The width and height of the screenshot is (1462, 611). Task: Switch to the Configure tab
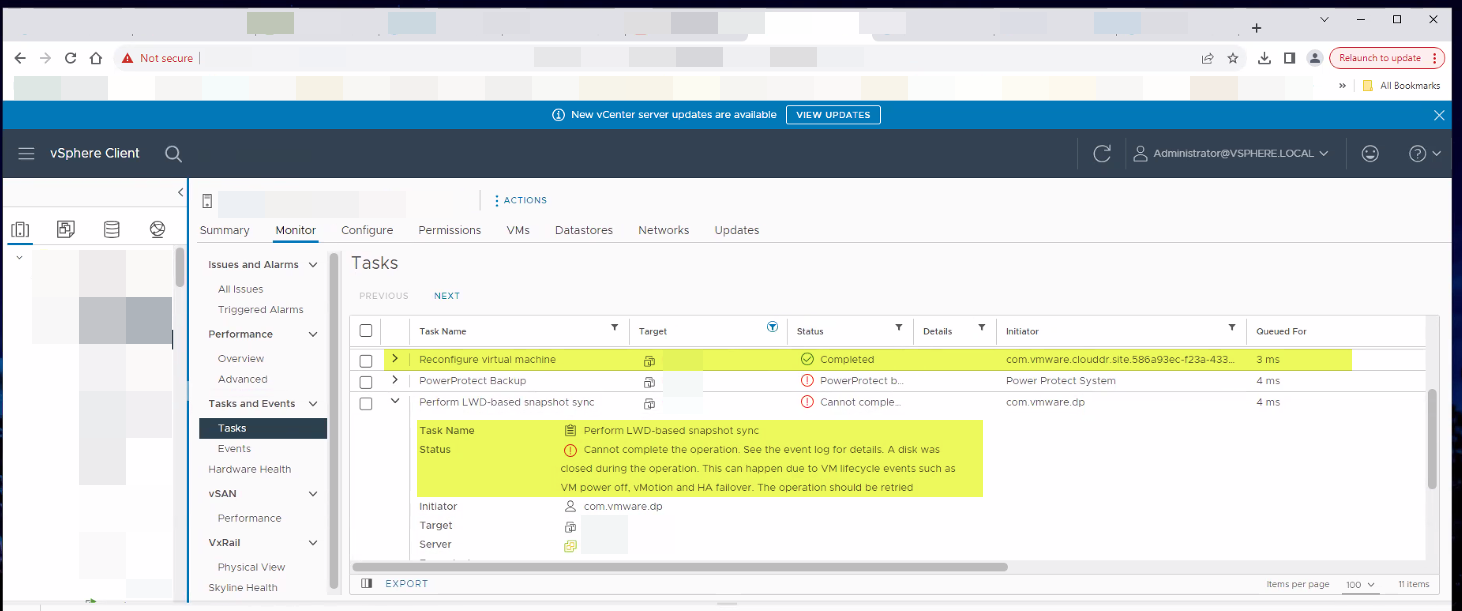(367, 230)
